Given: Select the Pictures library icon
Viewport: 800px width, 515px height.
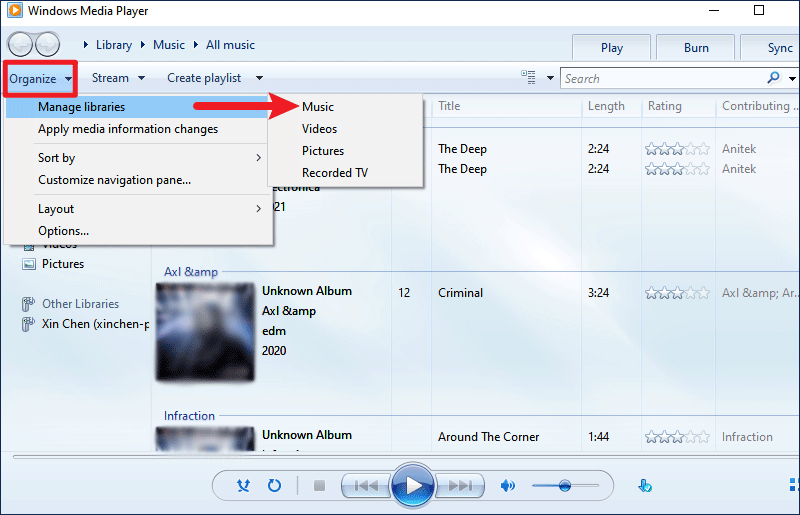Looking at the screenshot, I should click(29, 264).
